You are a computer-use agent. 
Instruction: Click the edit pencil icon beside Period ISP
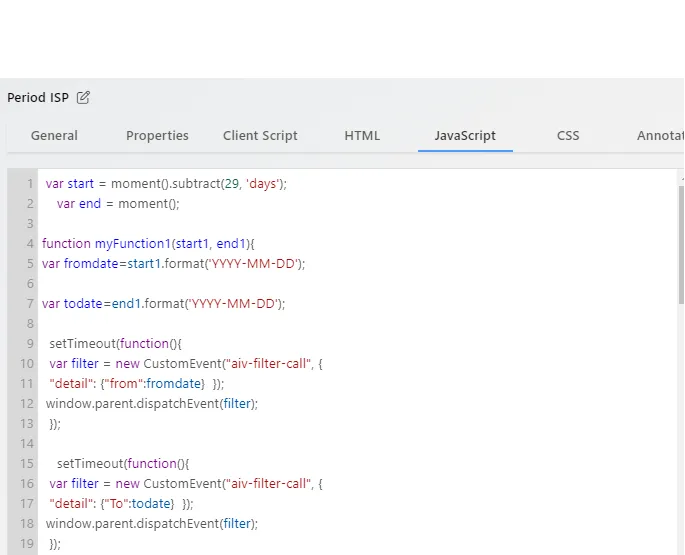coord(83,97)
